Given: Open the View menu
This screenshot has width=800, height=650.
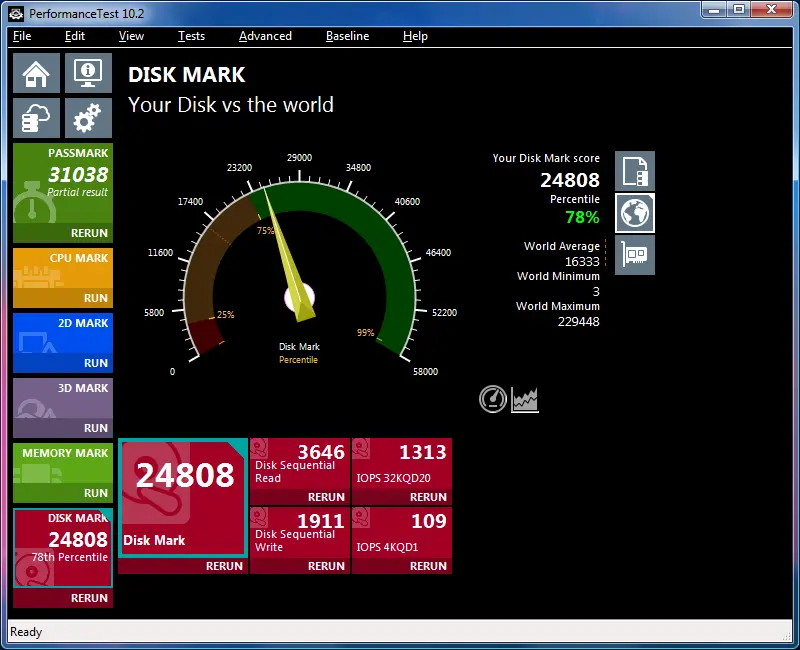Looking at the screenshot, I should 131,36.
